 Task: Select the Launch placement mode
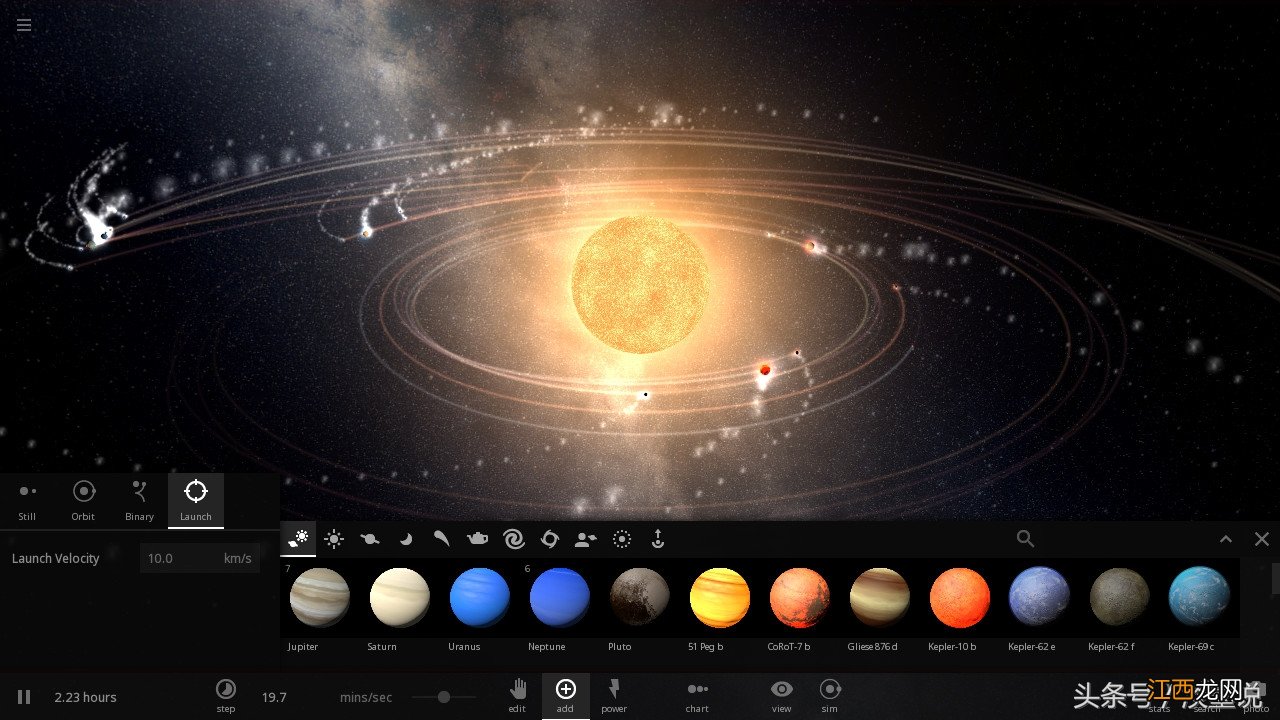pyautogui.click(x=196, y=499)
